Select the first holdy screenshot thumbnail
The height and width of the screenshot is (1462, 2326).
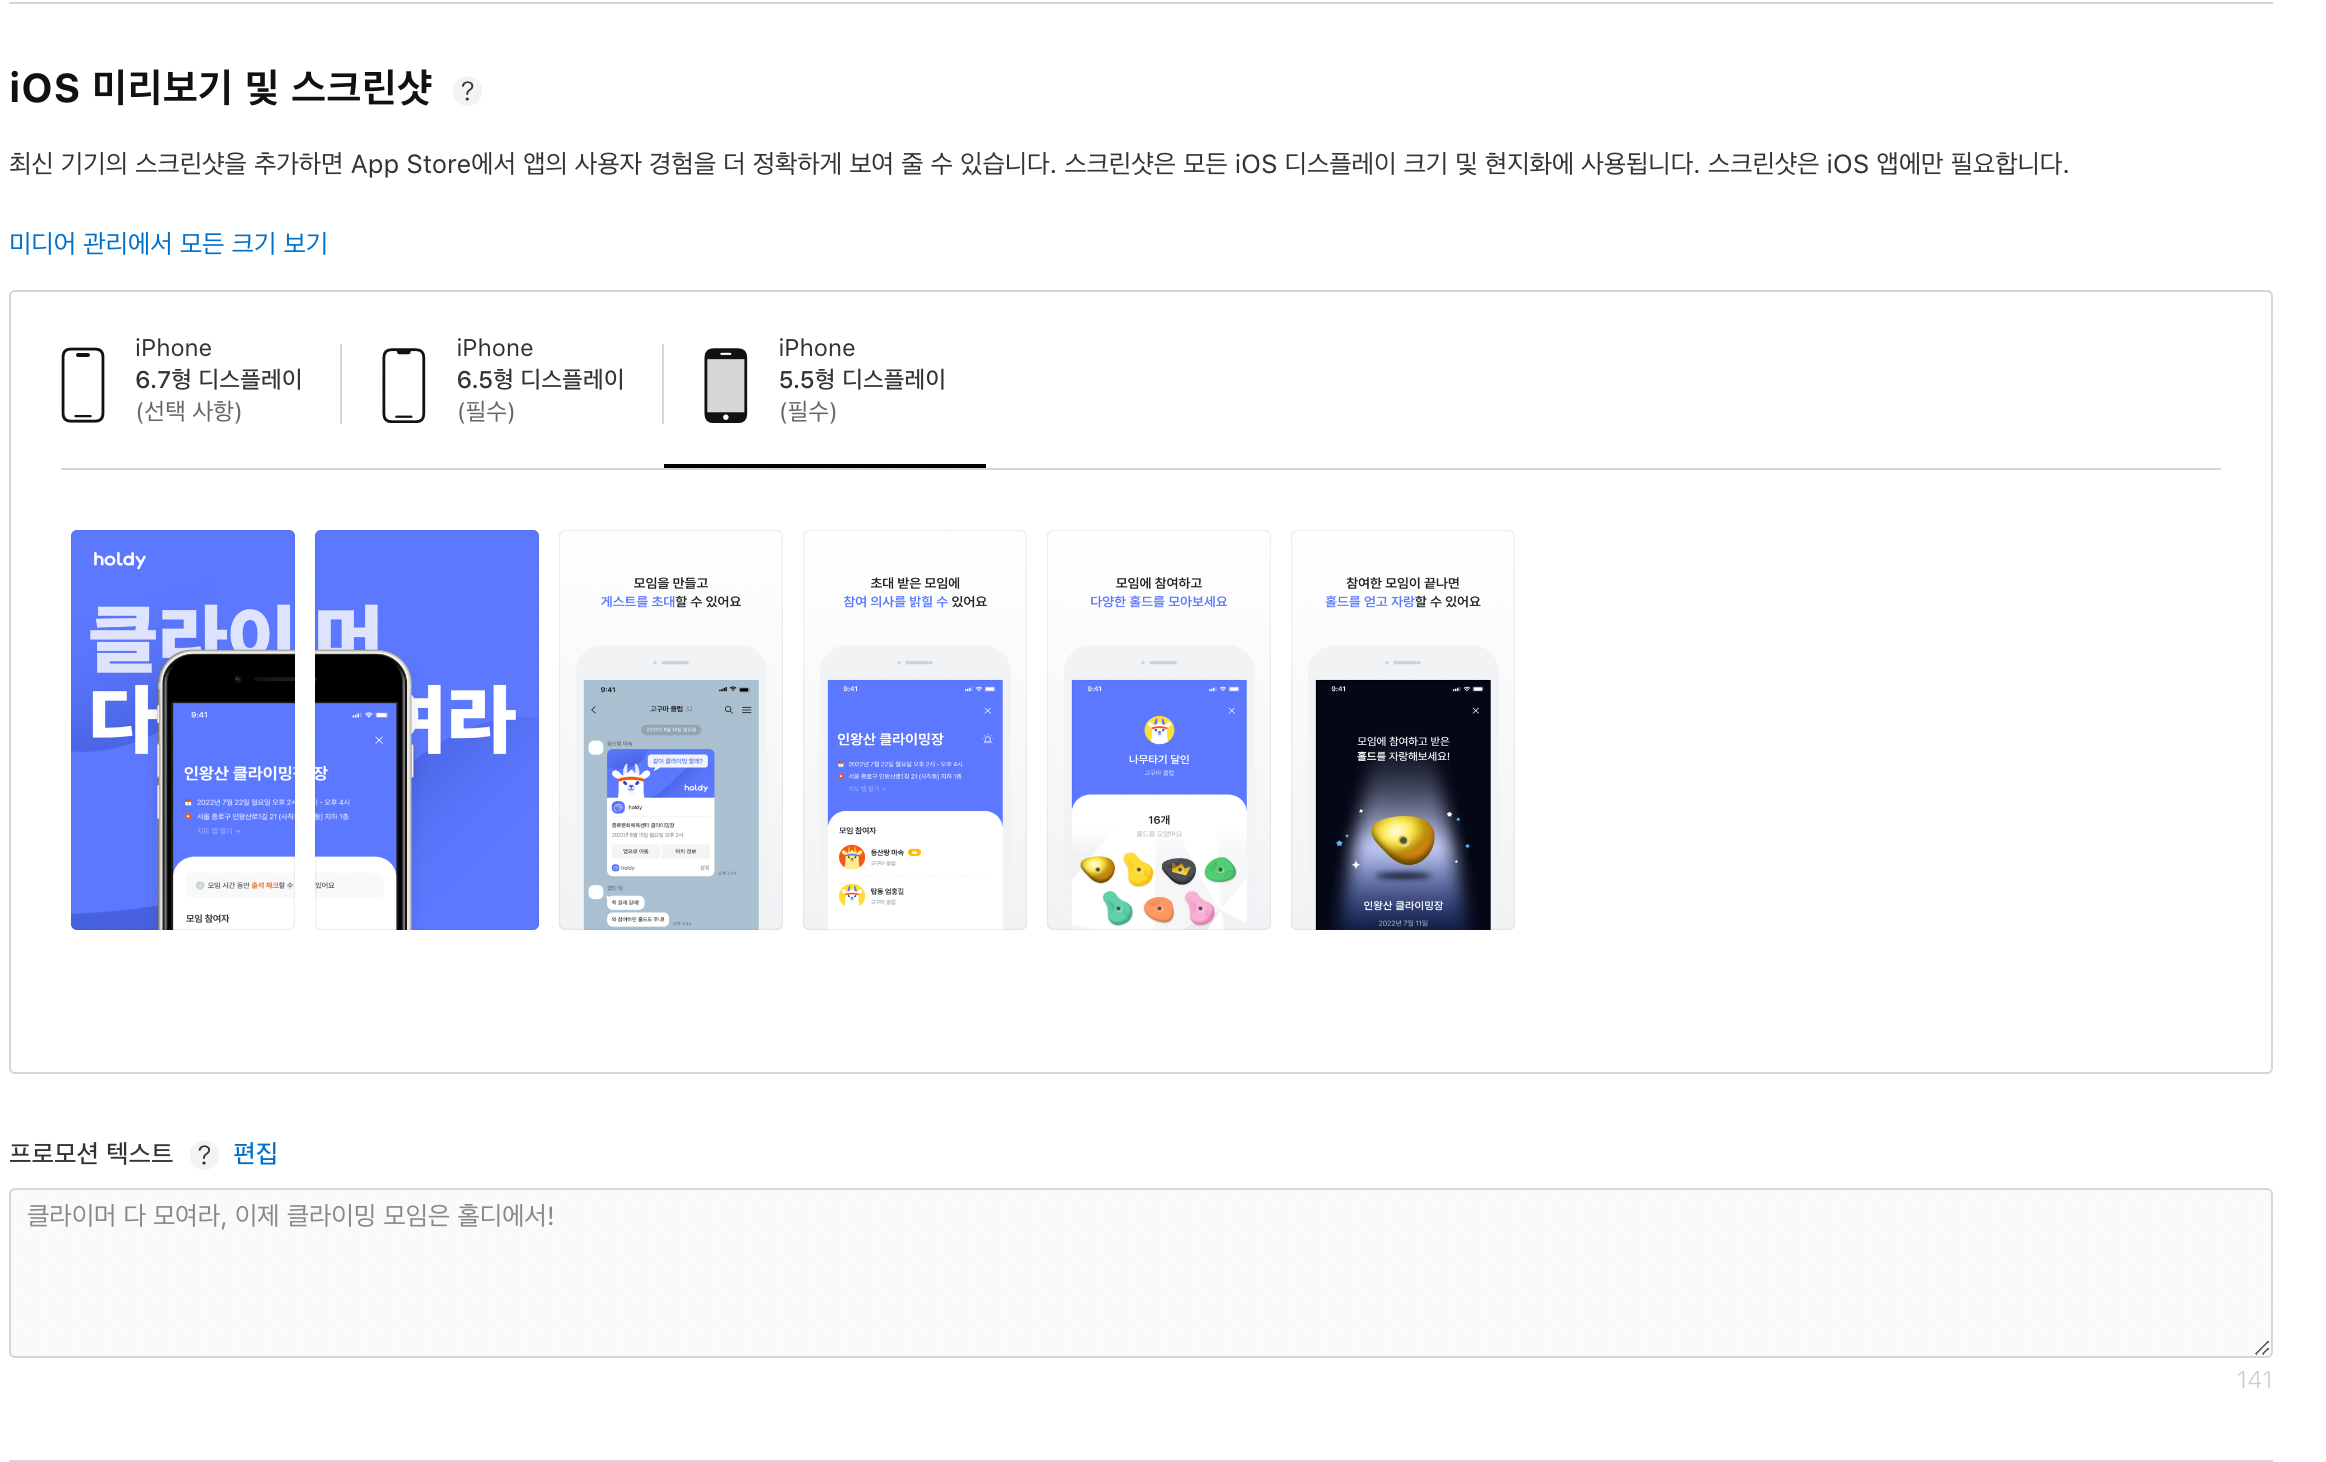183,730
